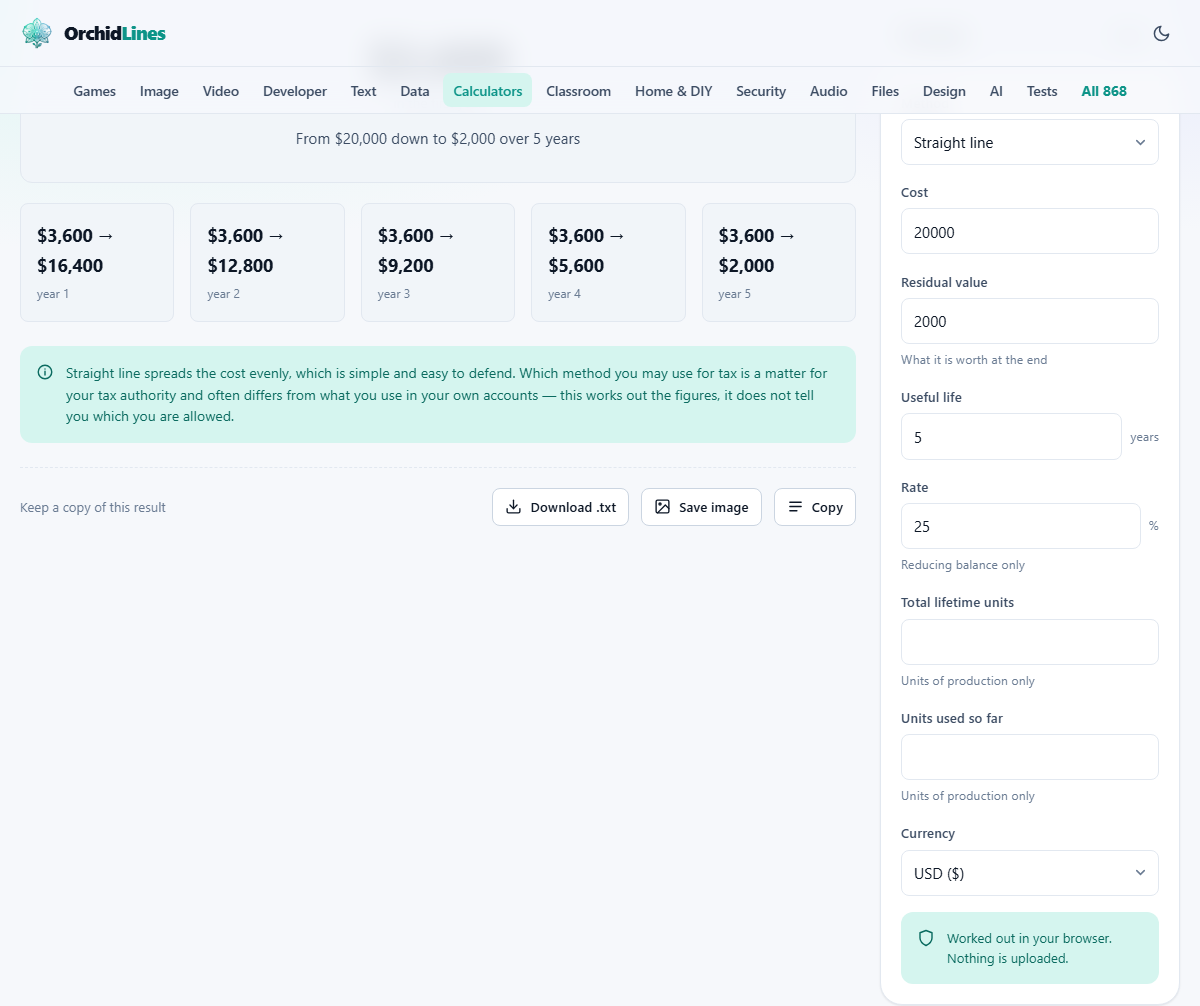1200x1006 pixels.
Task: Open the Games tab
Action: [x=95, y=91]
